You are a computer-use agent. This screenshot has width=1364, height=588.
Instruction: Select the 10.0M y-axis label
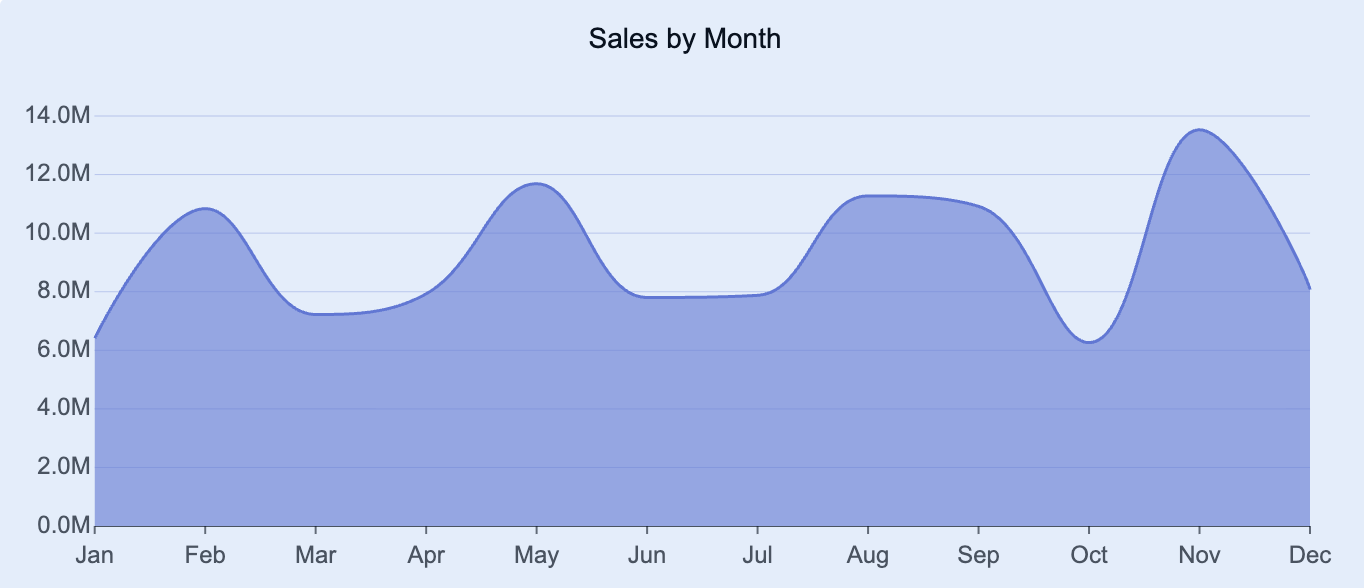click(57, 233)
